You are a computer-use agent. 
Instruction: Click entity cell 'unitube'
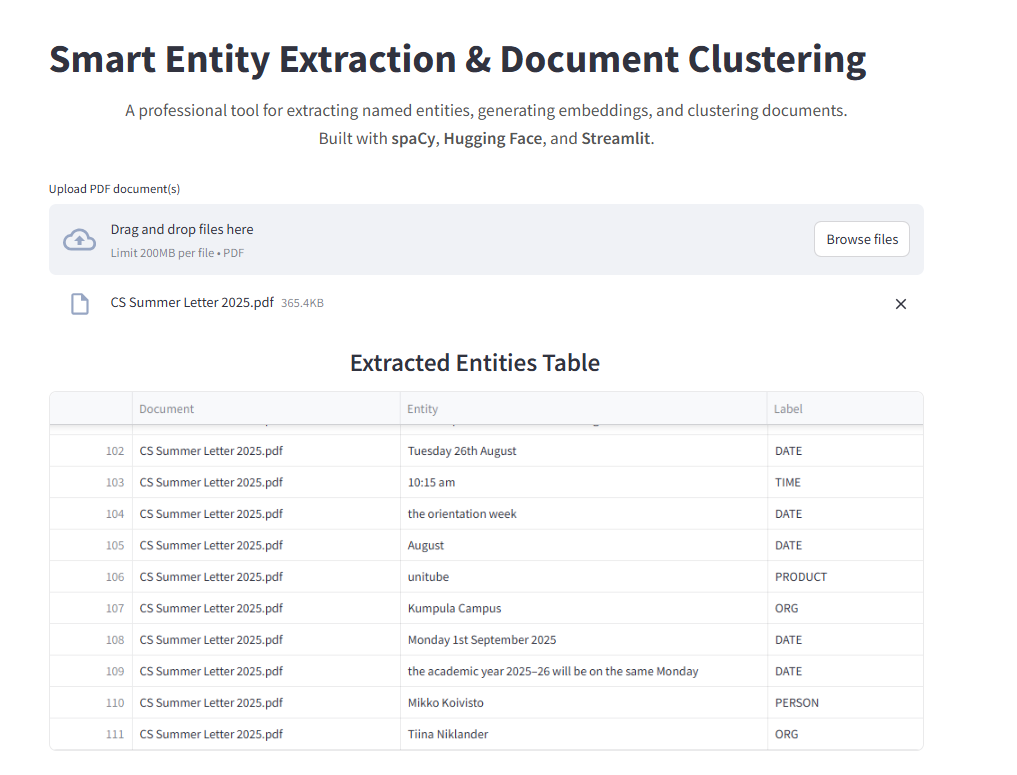(x=583, y=577)
